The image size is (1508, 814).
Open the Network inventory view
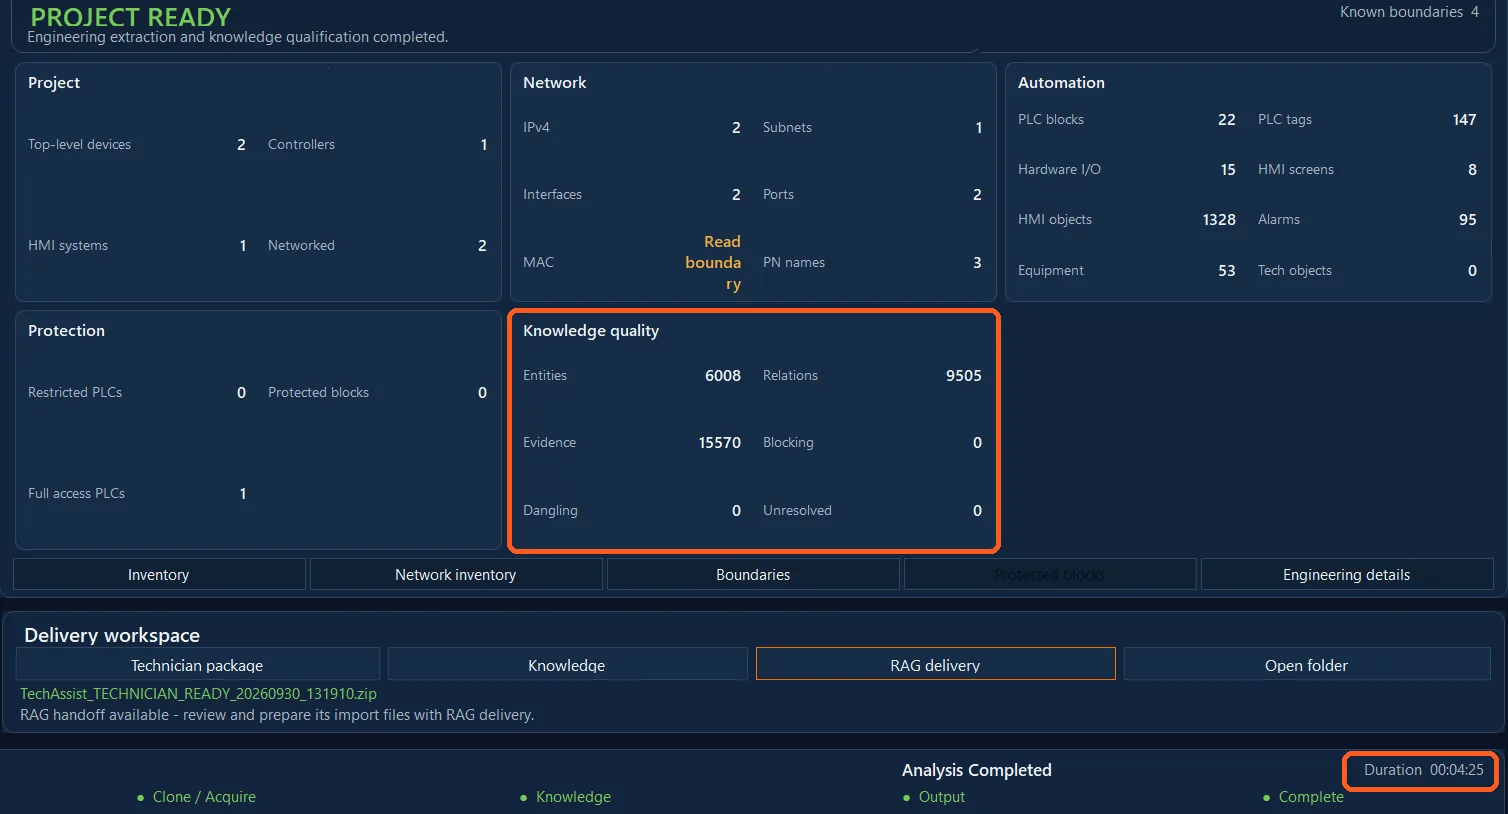point(456,575)
